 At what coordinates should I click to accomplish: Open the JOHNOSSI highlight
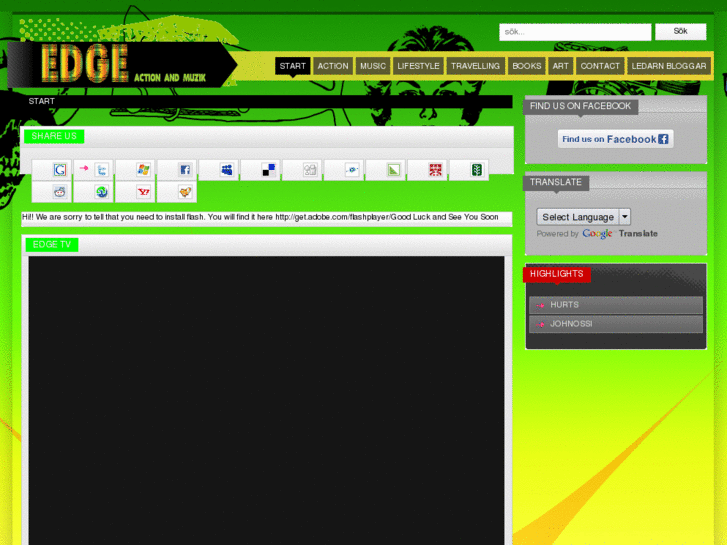pyautogui.click(x=616, y=324)
